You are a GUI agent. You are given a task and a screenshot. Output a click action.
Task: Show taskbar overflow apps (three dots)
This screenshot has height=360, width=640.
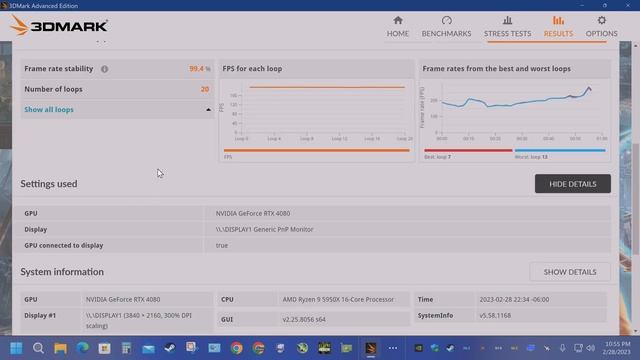pyautogui.click(x=393, y=348)
